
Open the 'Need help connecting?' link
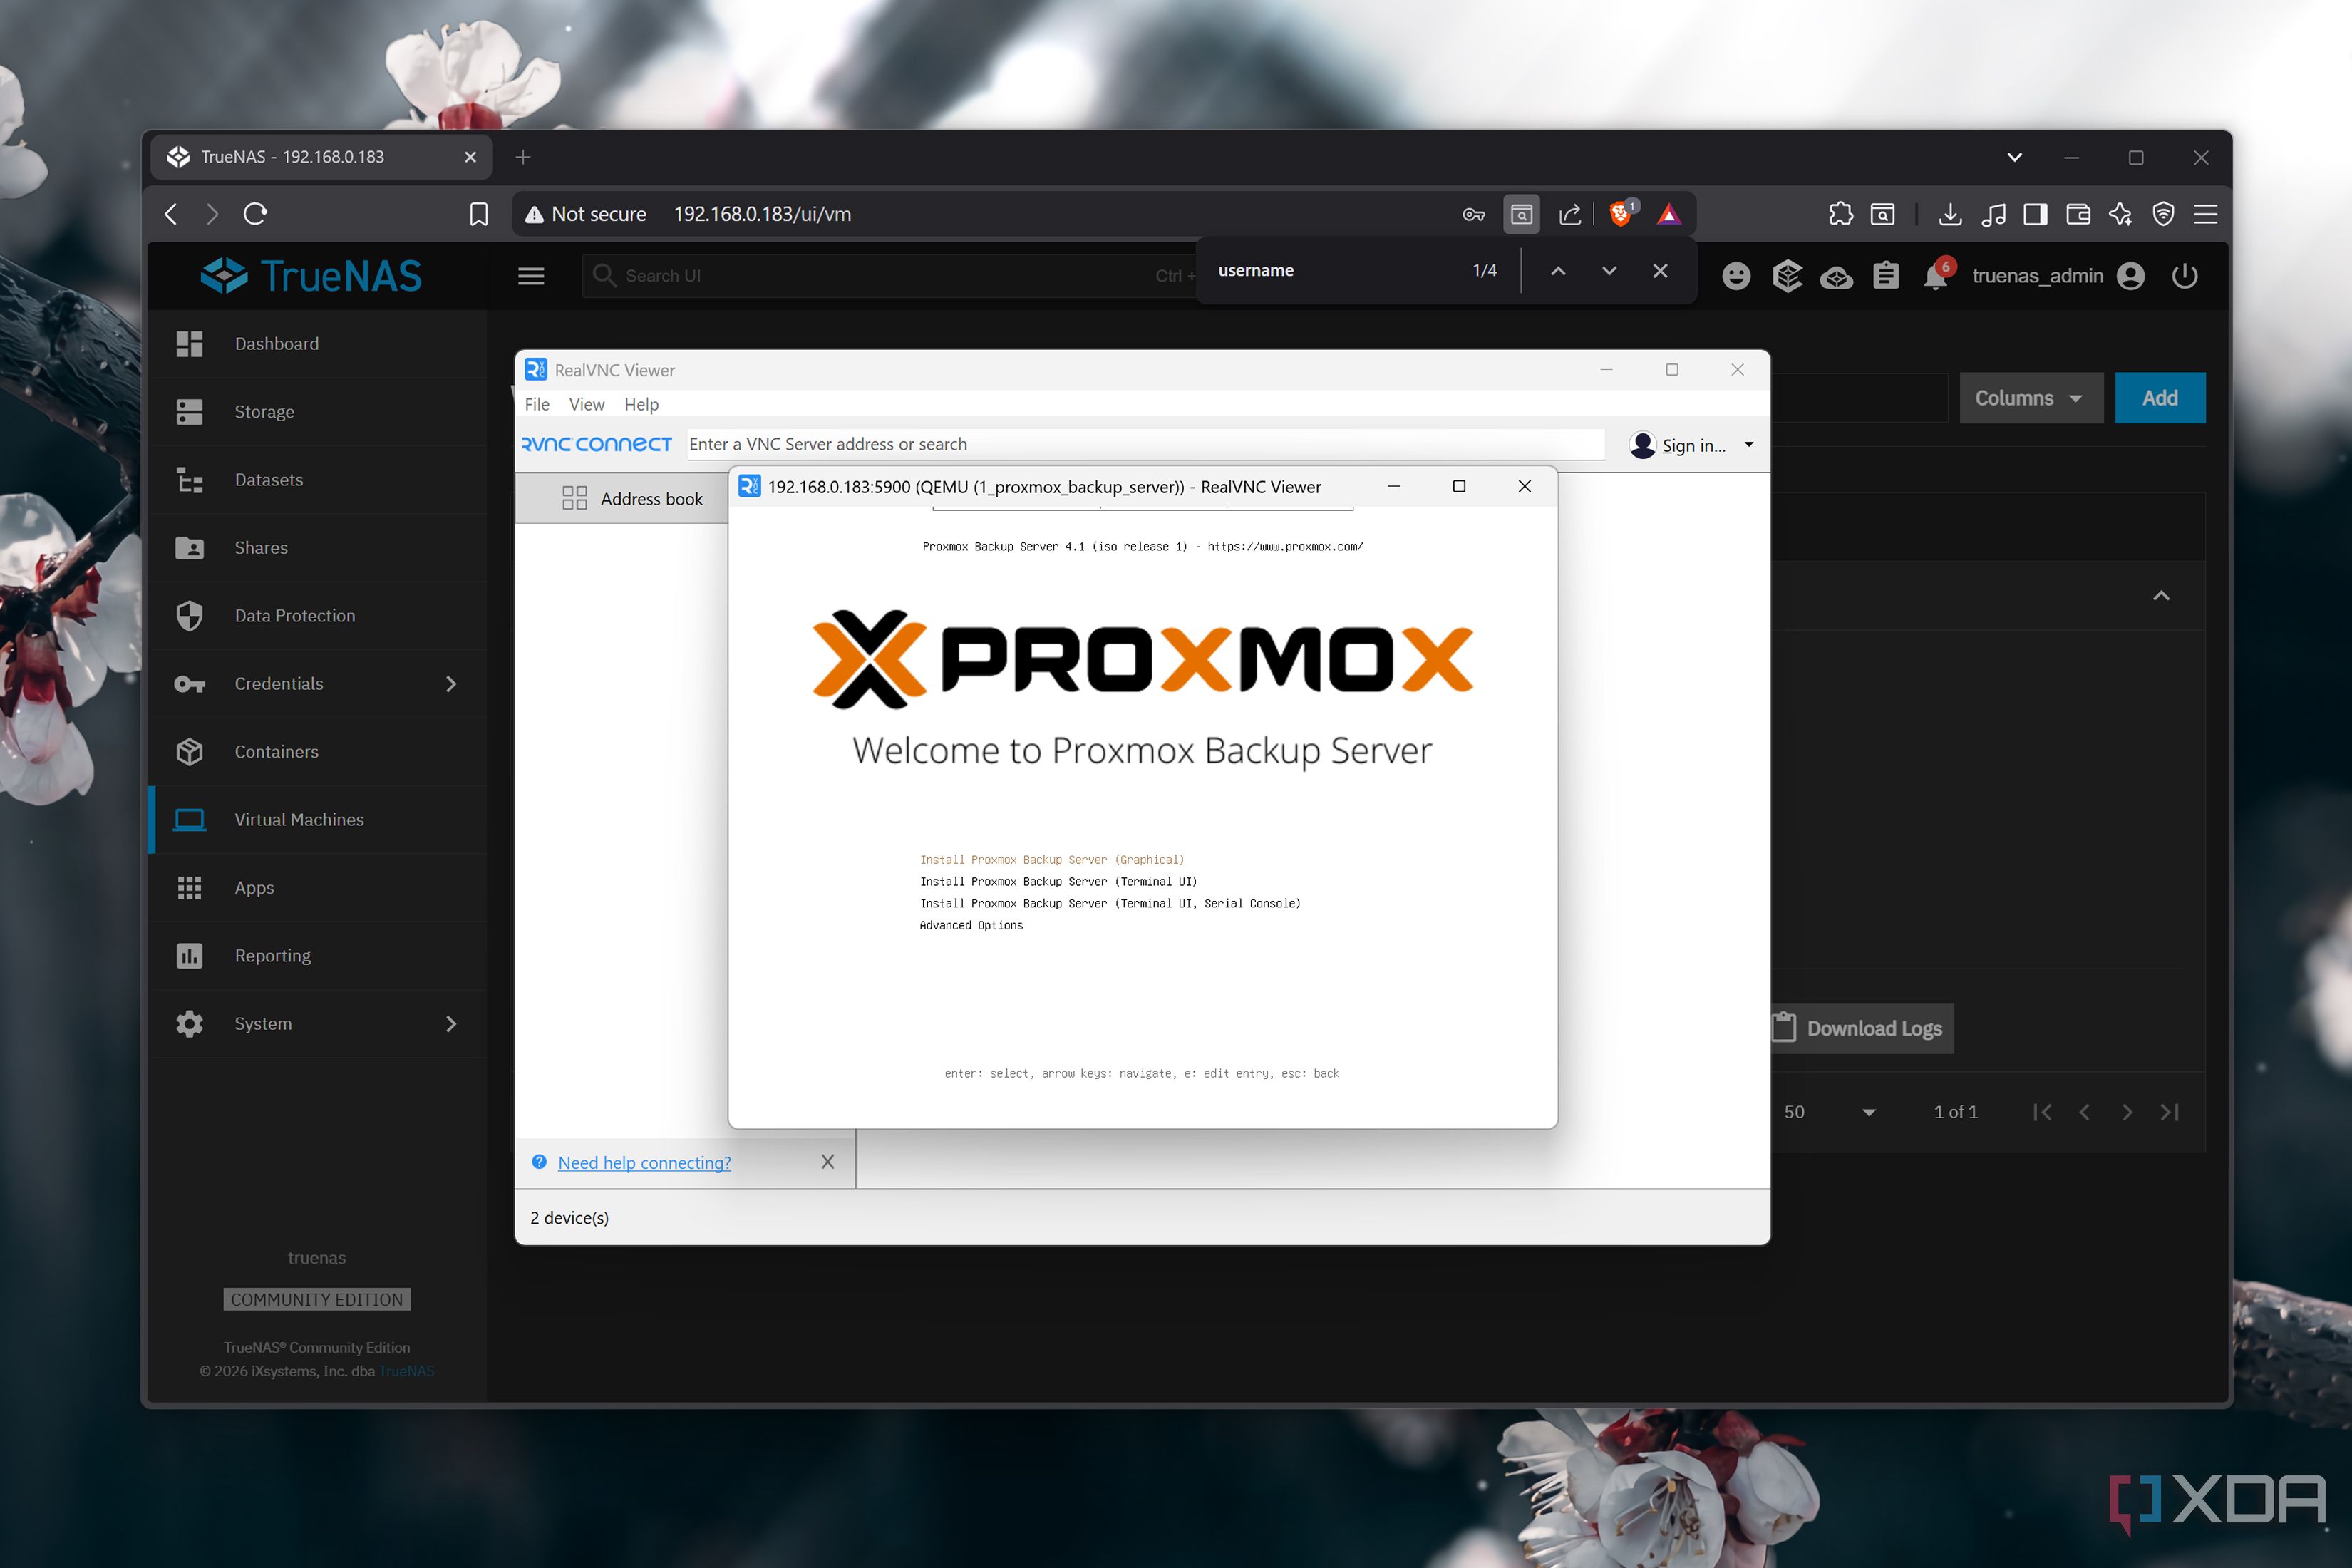644,1162
